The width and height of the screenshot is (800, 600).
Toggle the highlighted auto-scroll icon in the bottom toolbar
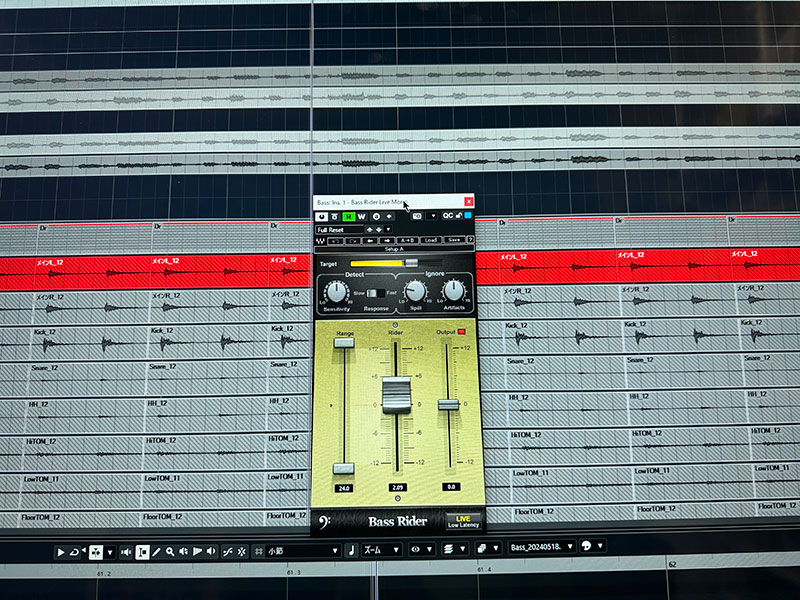[95, 552]
